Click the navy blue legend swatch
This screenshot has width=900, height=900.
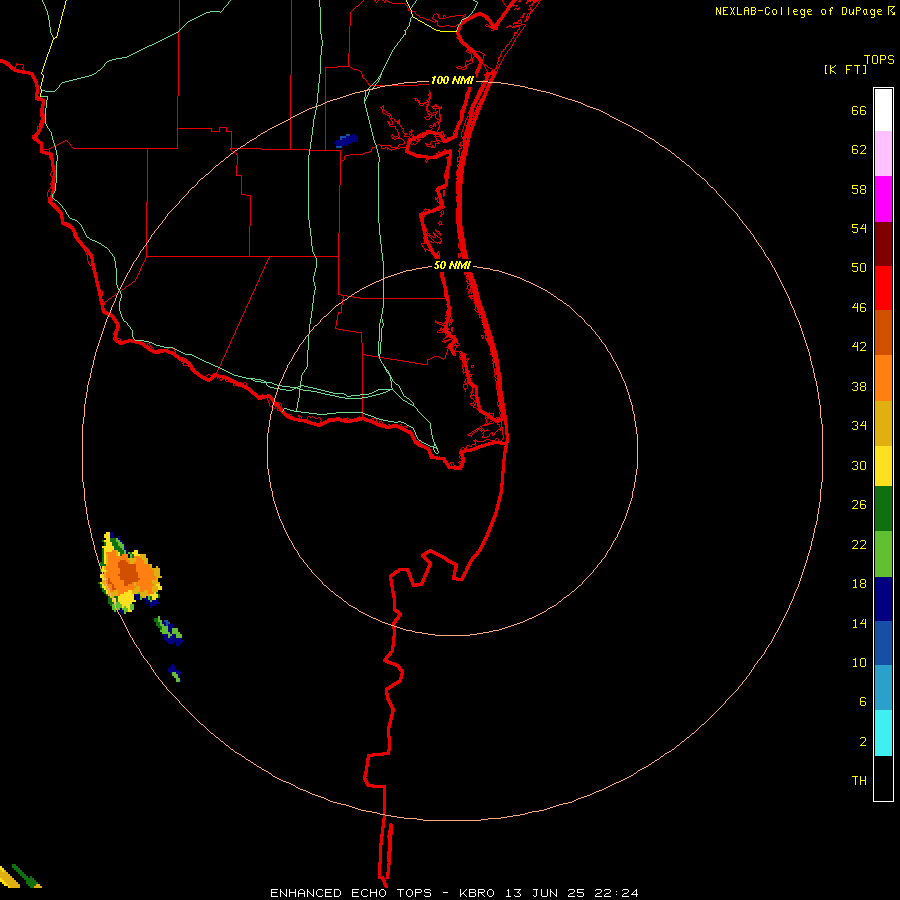pyautogui.click(x=883, y=599)
